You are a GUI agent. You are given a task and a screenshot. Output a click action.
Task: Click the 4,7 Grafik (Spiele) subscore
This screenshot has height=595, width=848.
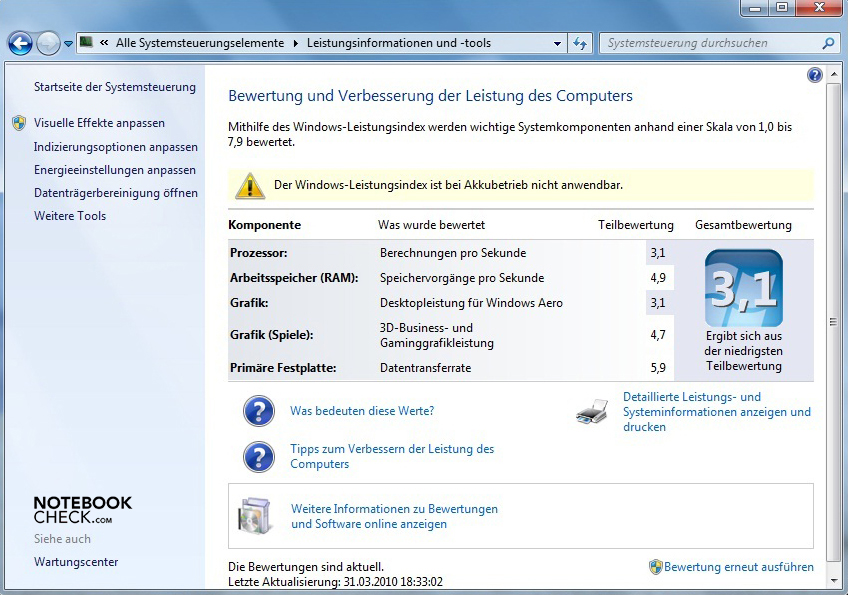coord(658,335)
